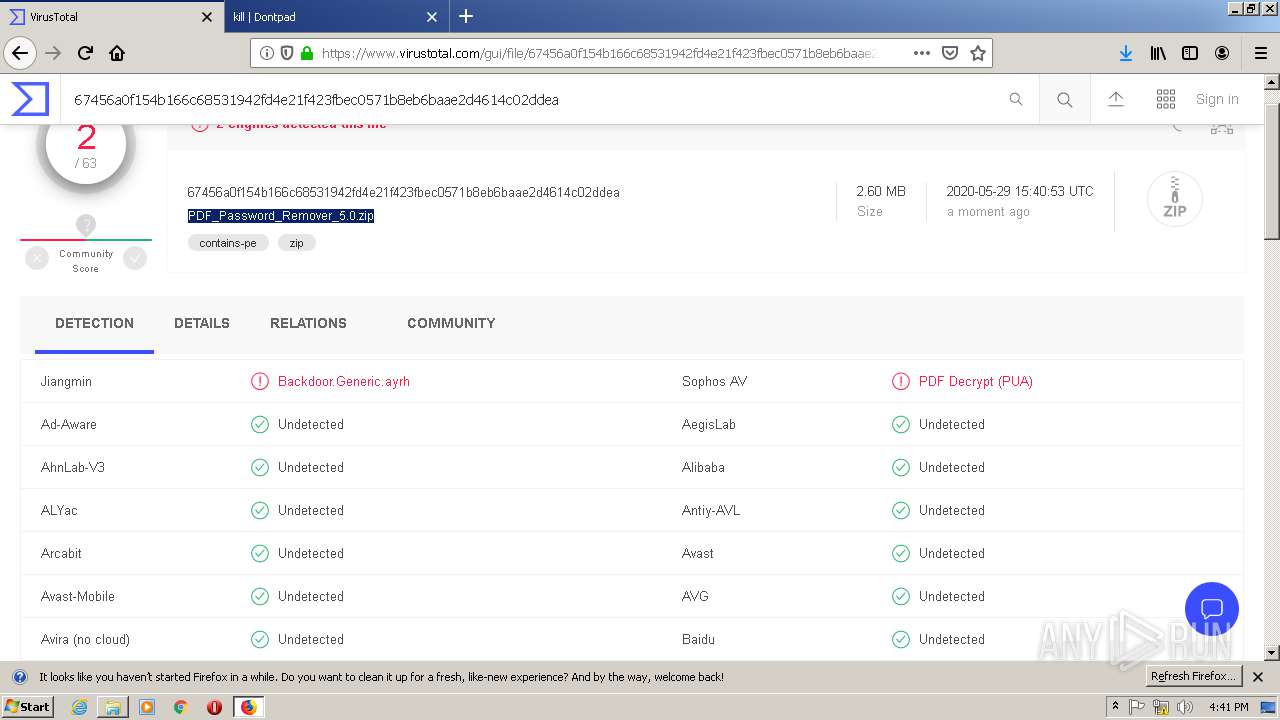Click the file name PDF_Password_Remover_5.0.zip
This screenshot has height=720, width=1280.
281,216
